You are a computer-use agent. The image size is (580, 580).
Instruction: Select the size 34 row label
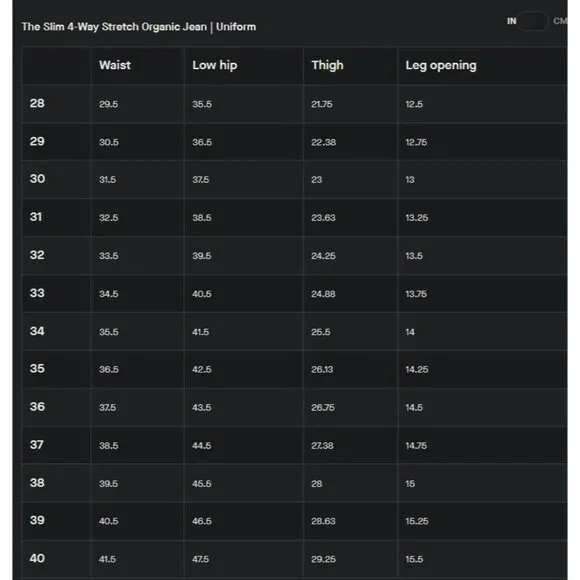pyautogui.click(x=37, y=331)
